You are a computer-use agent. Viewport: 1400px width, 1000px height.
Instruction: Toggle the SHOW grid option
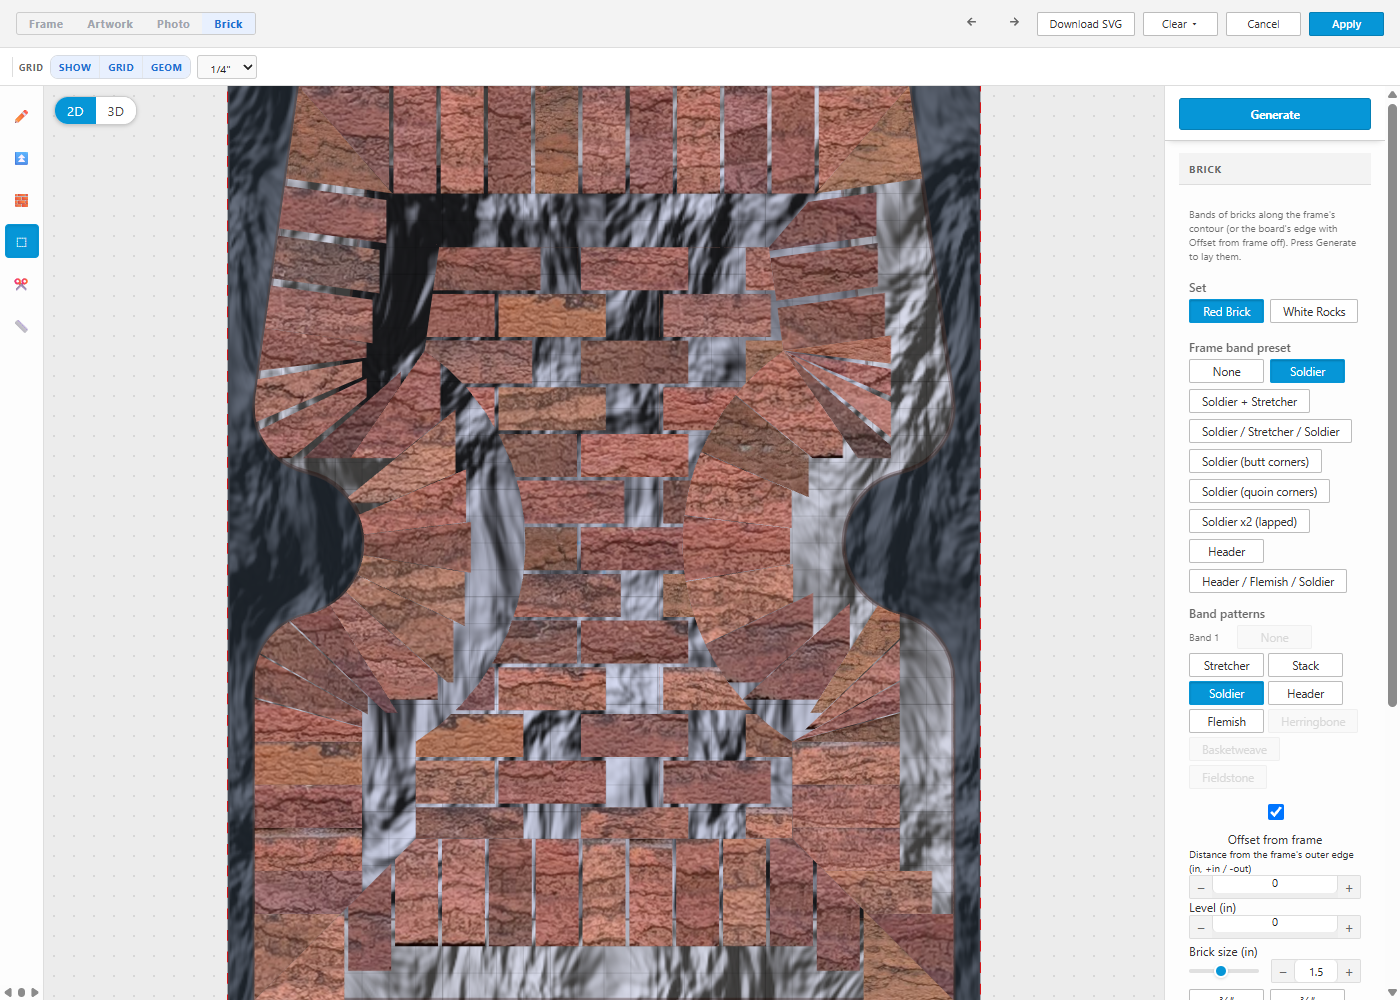click(x=75, y=68)
